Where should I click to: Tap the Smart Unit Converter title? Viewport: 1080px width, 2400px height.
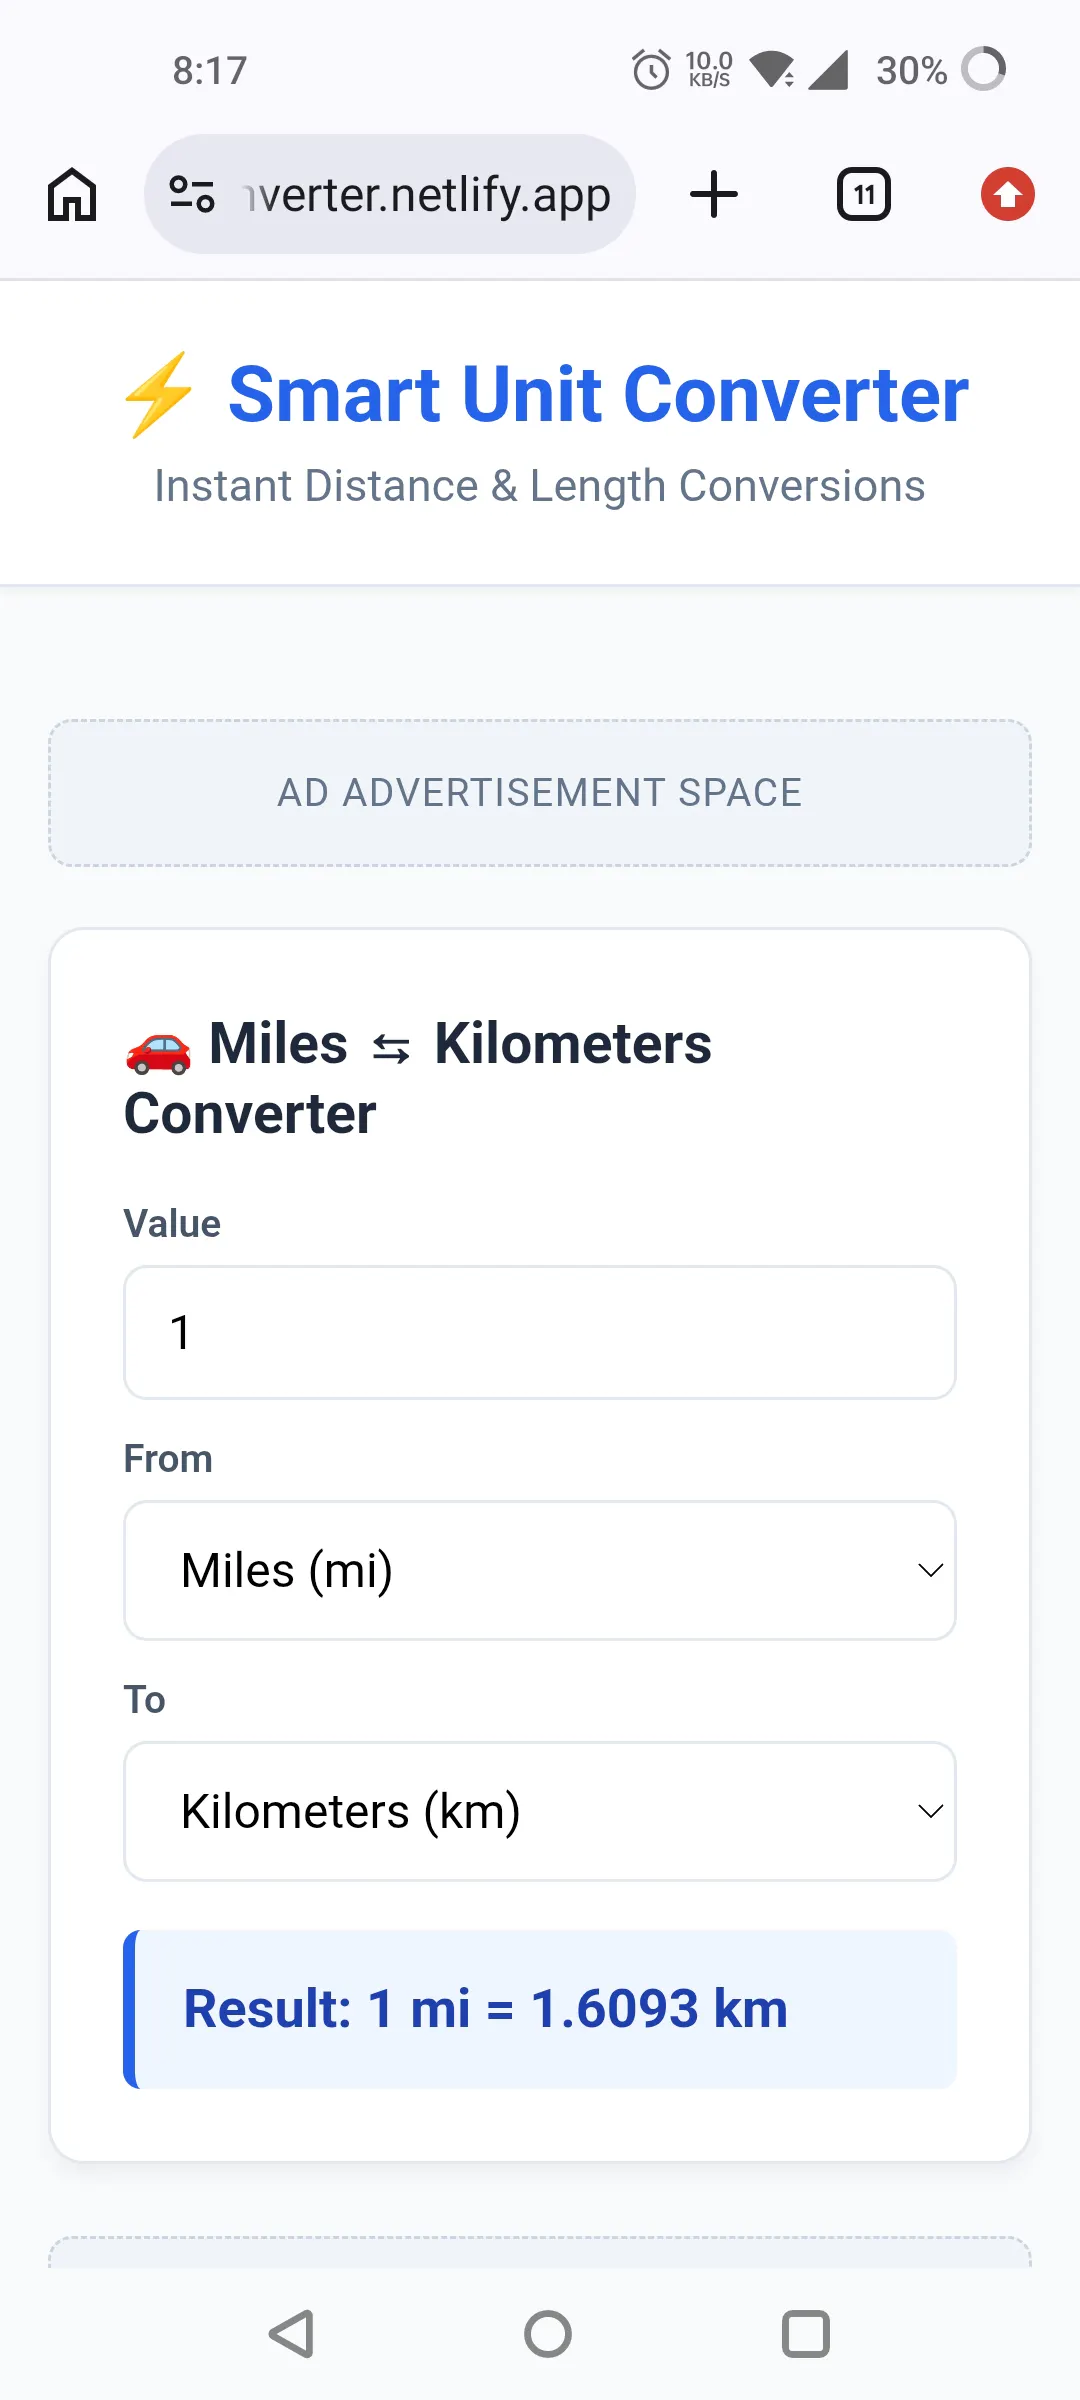click(598, 395)
